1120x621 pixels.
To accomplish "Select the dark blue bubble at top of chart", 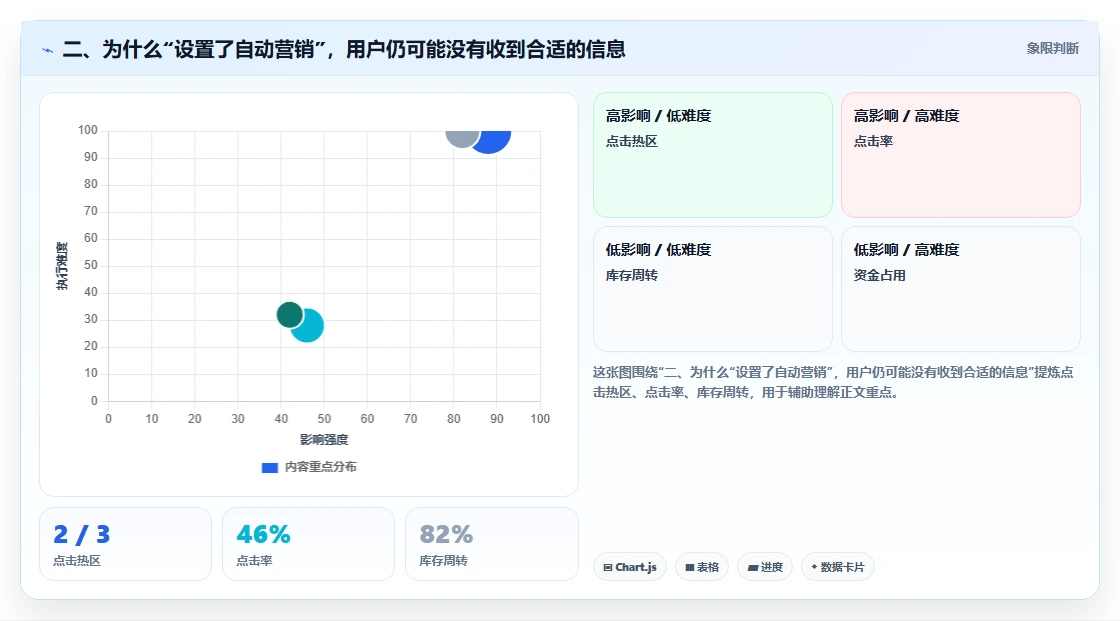I will pos(493,139).
